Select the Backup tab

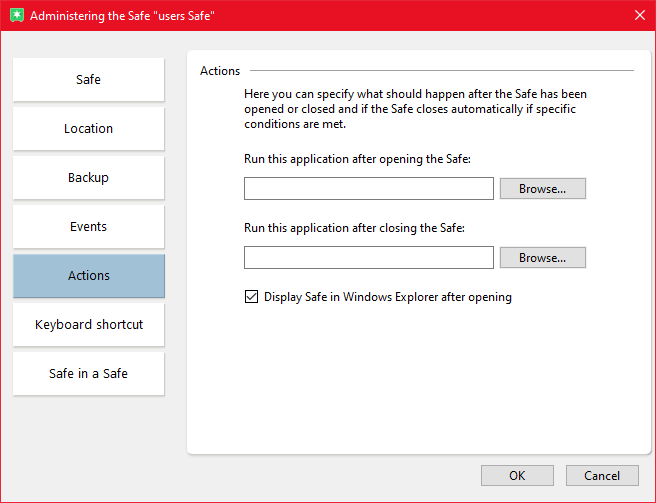(x=88, y=178)
